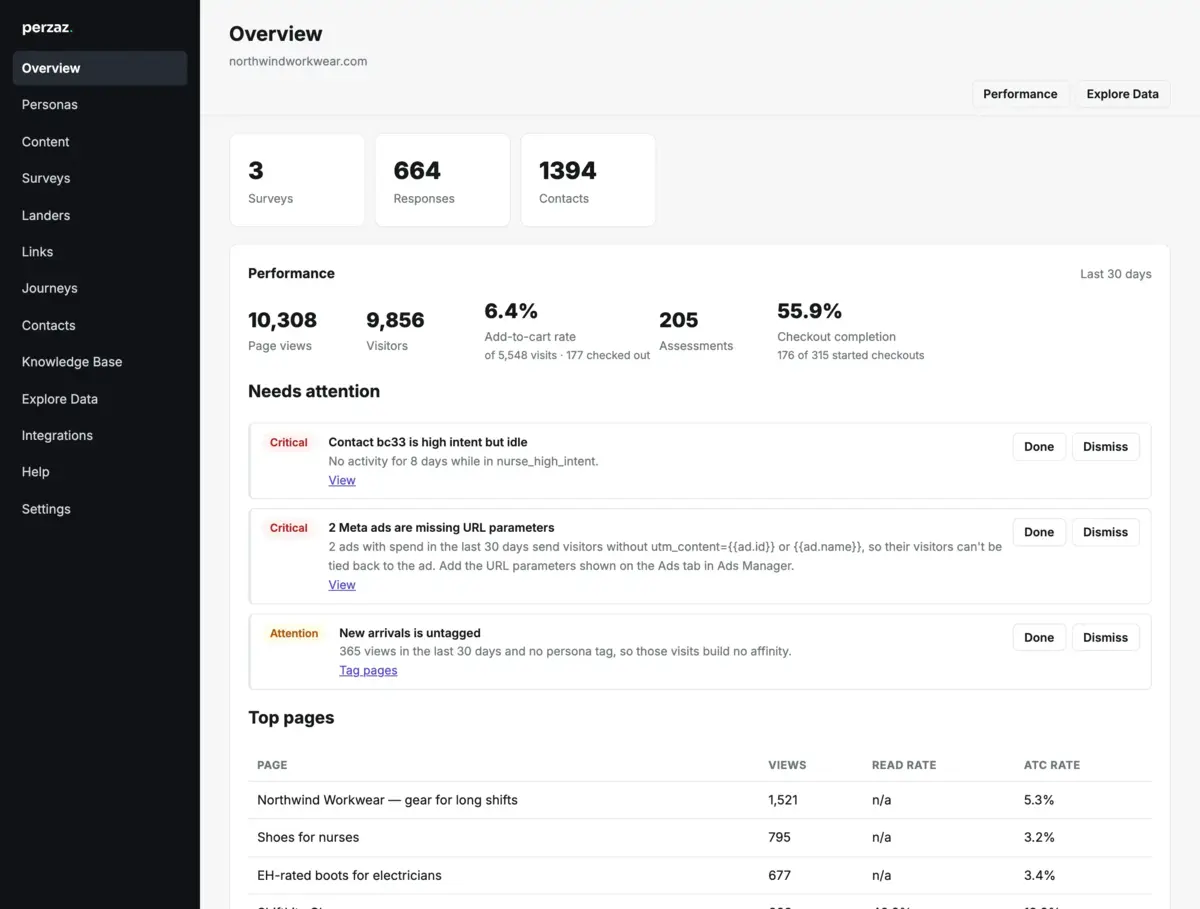Open the Overview sidebar item
The height and width of the screenshot is (909, 1200).
pyautogui.click(x=100, y=68)
